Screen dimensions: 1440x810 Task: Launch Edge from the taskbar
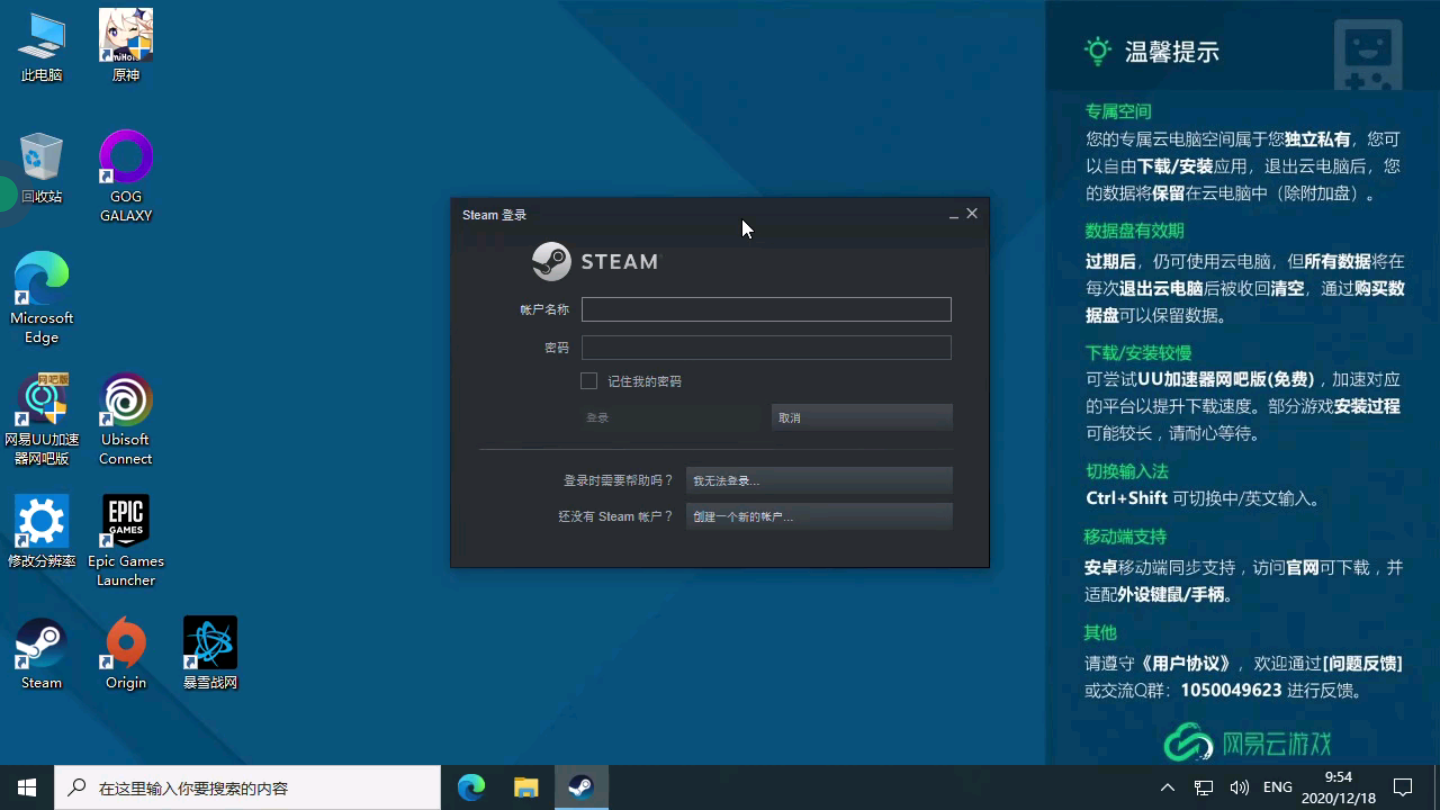tap(471, 787)
